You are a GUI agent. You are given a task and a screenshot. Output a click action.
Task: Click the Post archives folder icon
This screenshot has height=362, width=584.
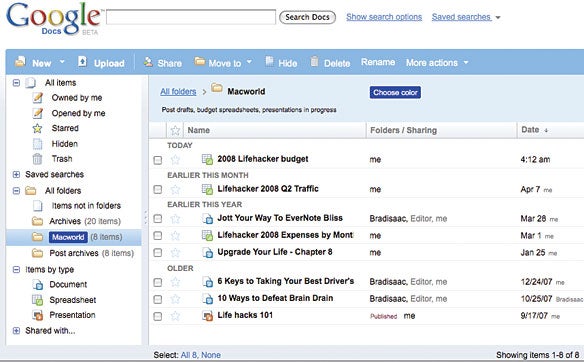[x=37, y=253]
